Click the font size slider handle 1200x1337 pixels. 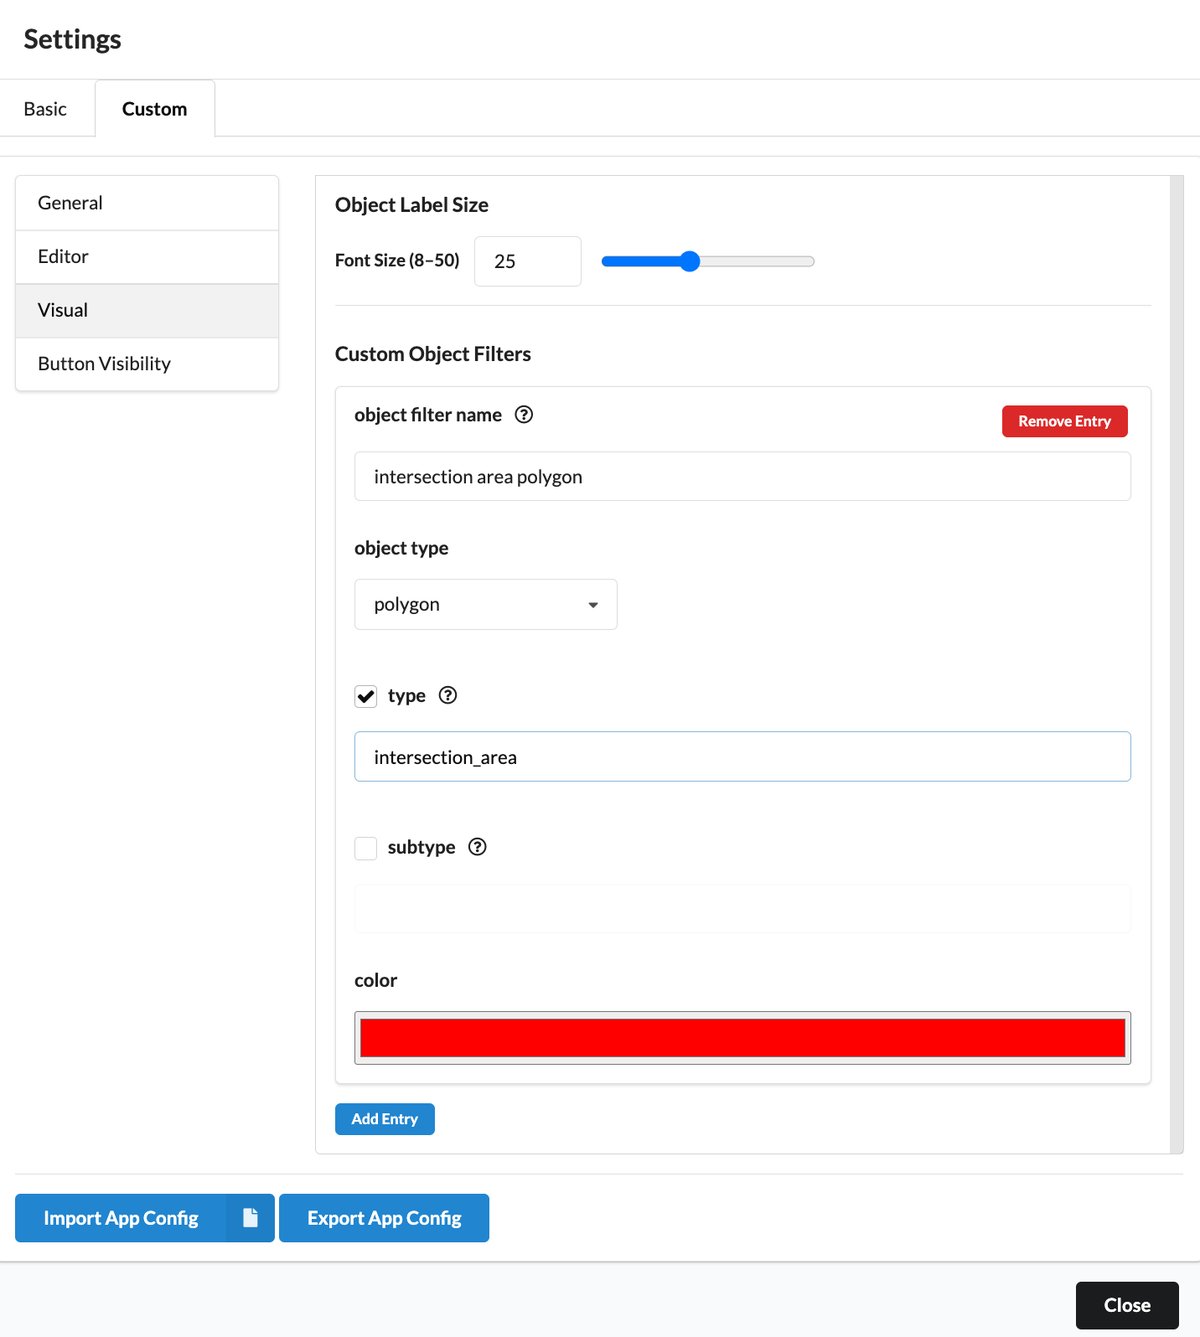coord(690,261)
